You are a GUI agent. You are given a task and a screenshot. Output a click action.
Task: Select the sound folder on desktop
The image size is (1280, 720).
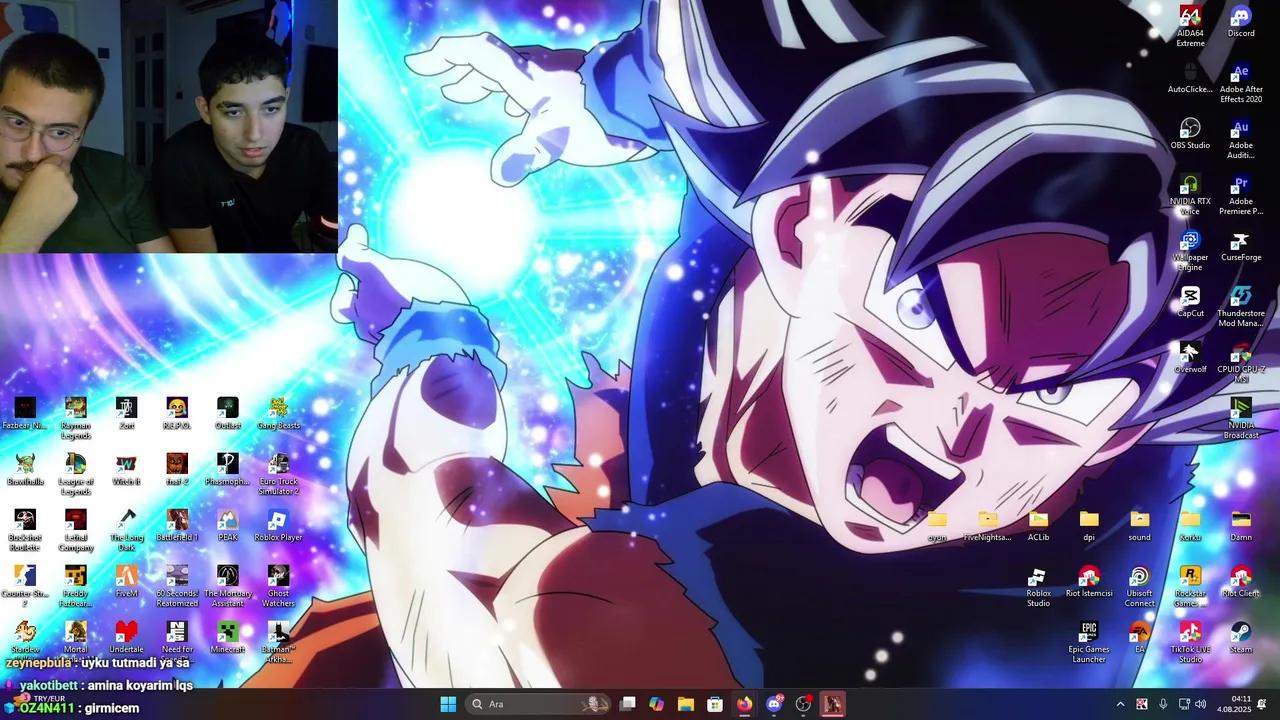(x=1139, y=526)
